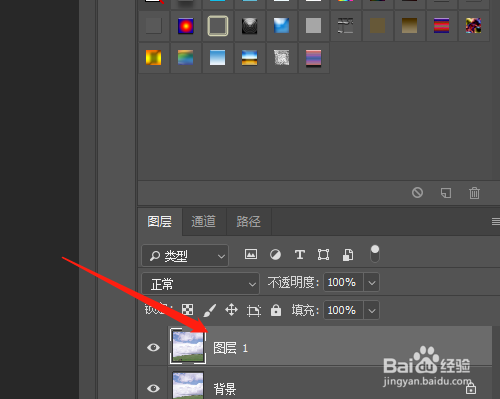Apply the dark gray flat style swatch
The image size is (500, 399).
coord(154,26)
